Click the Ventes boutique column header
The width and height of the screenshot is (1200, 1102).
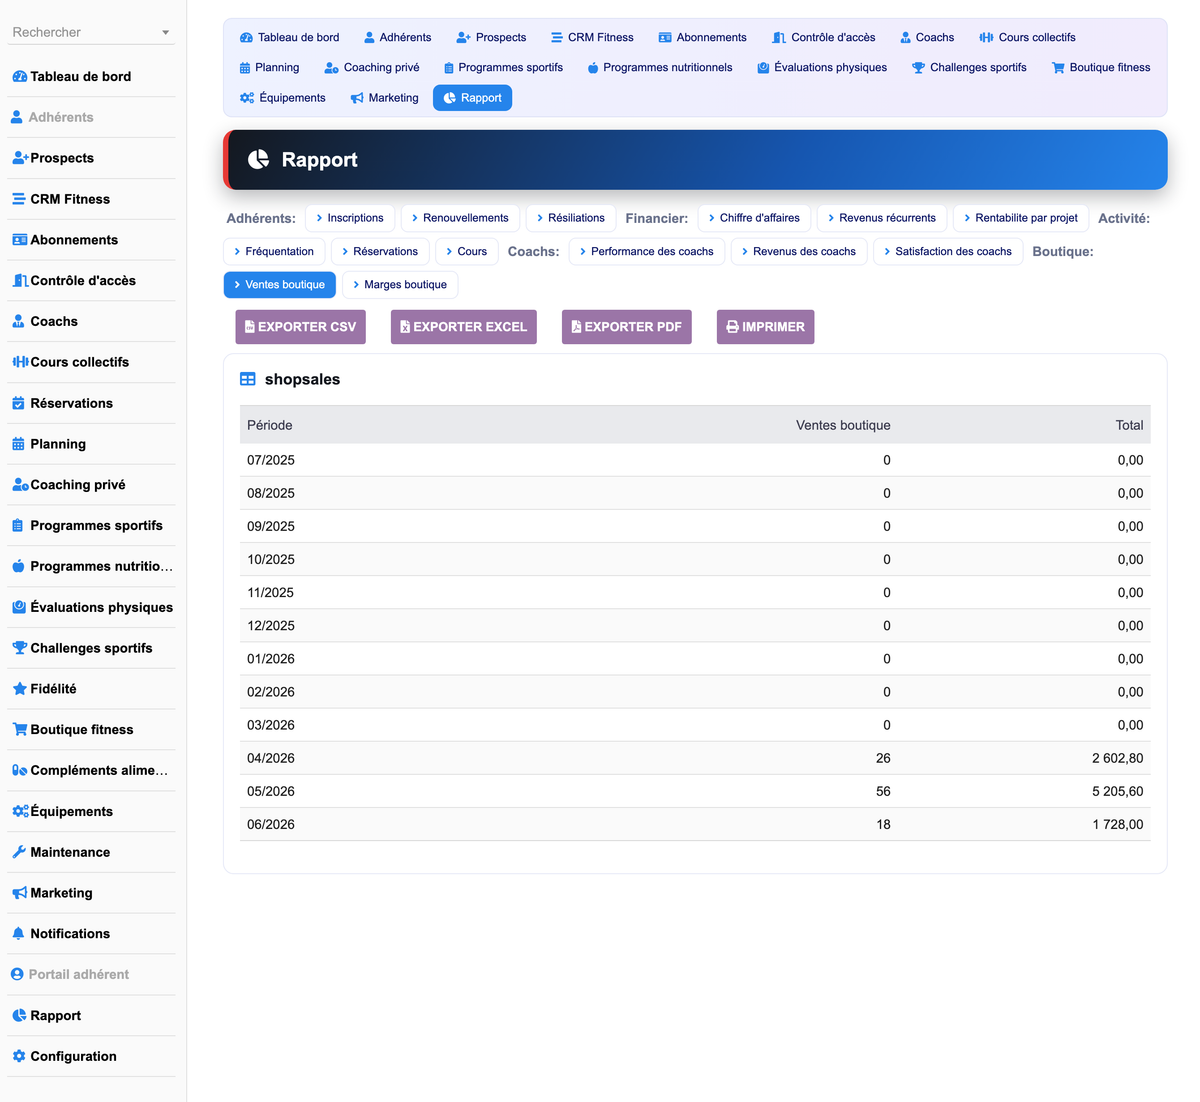coord(843,425)
